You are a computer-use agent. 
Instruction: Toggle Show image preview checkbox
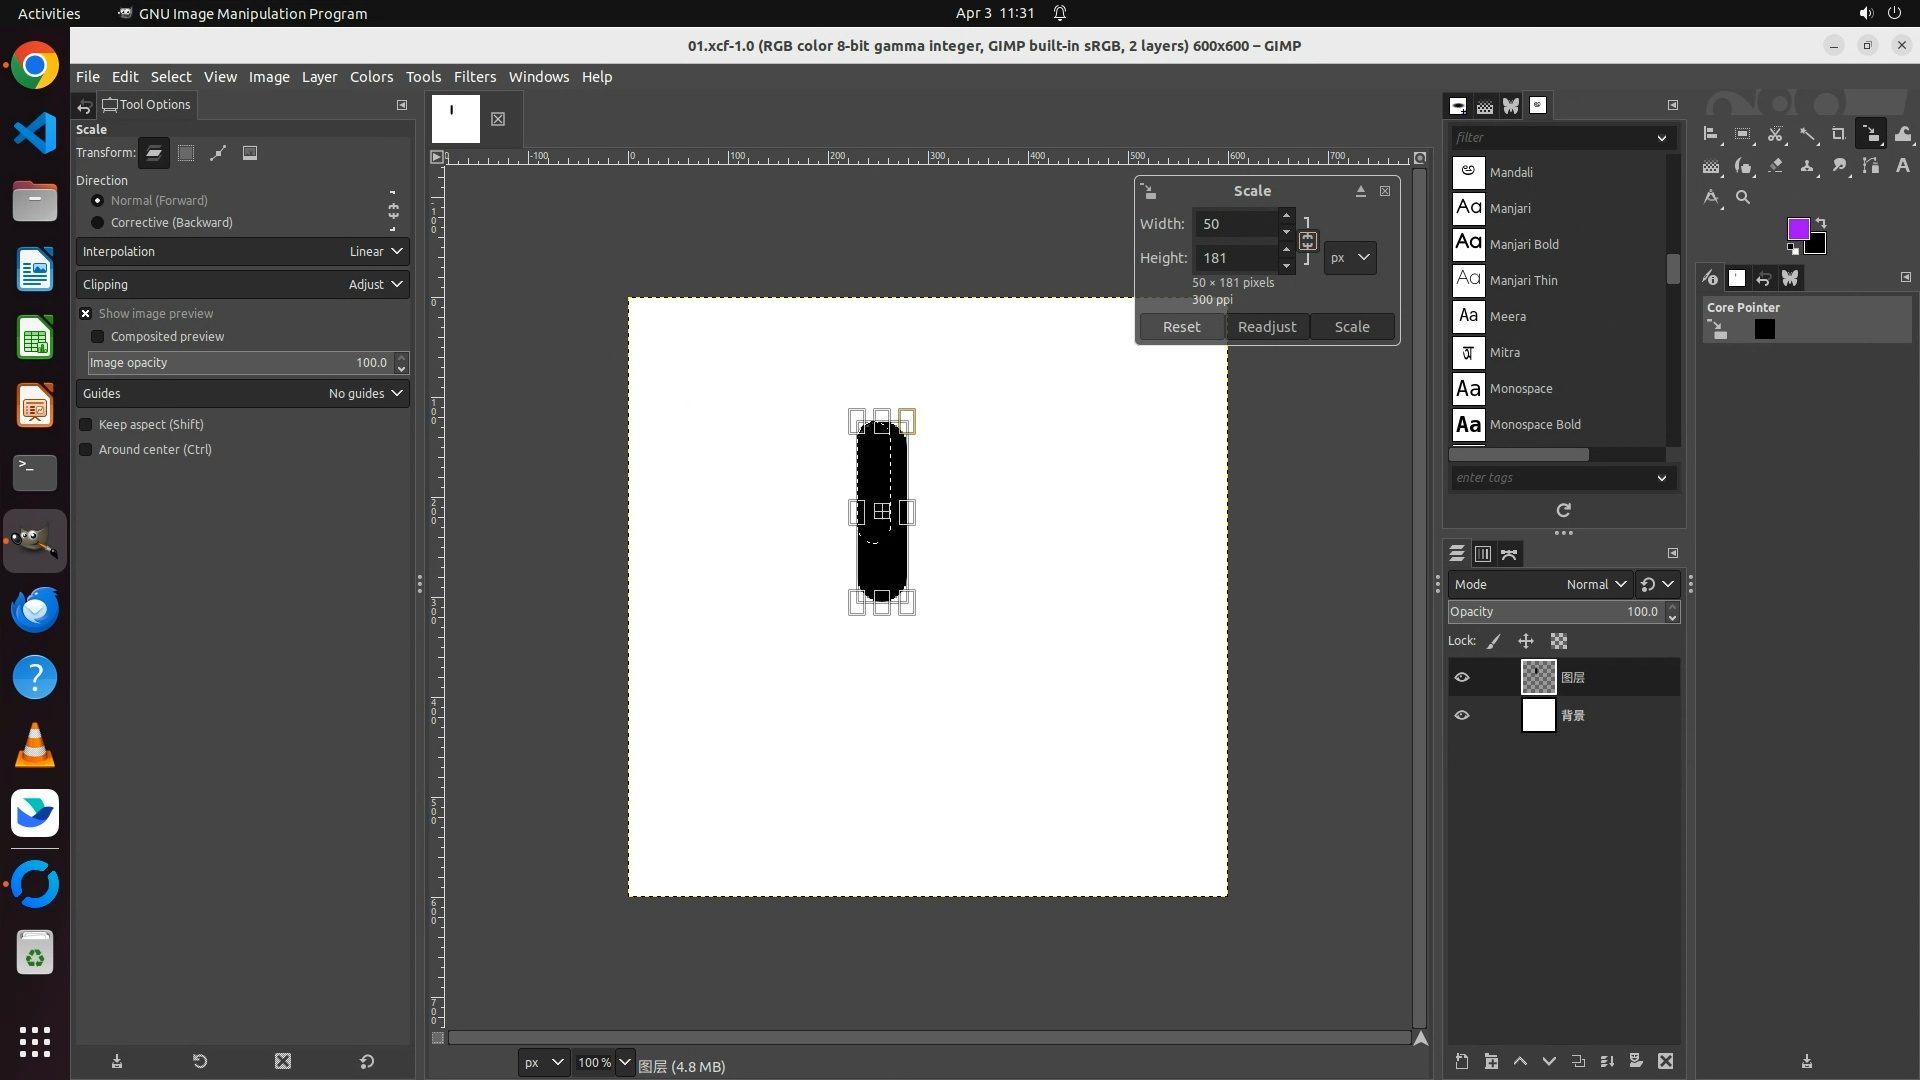(86, 314)
